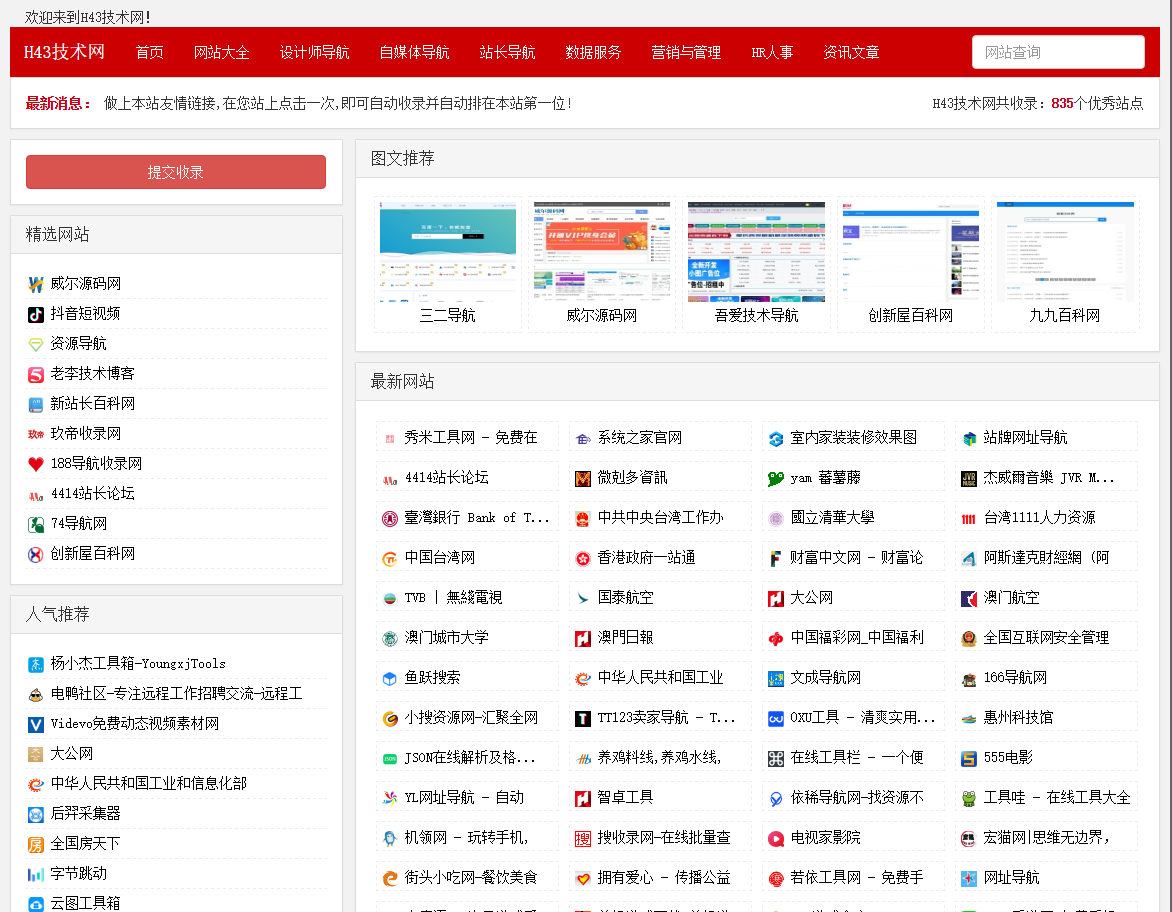Open the 首页 home menu item
Image resolution: width=1172 pixels, height=912 pixels.
[x=150, y=52]
